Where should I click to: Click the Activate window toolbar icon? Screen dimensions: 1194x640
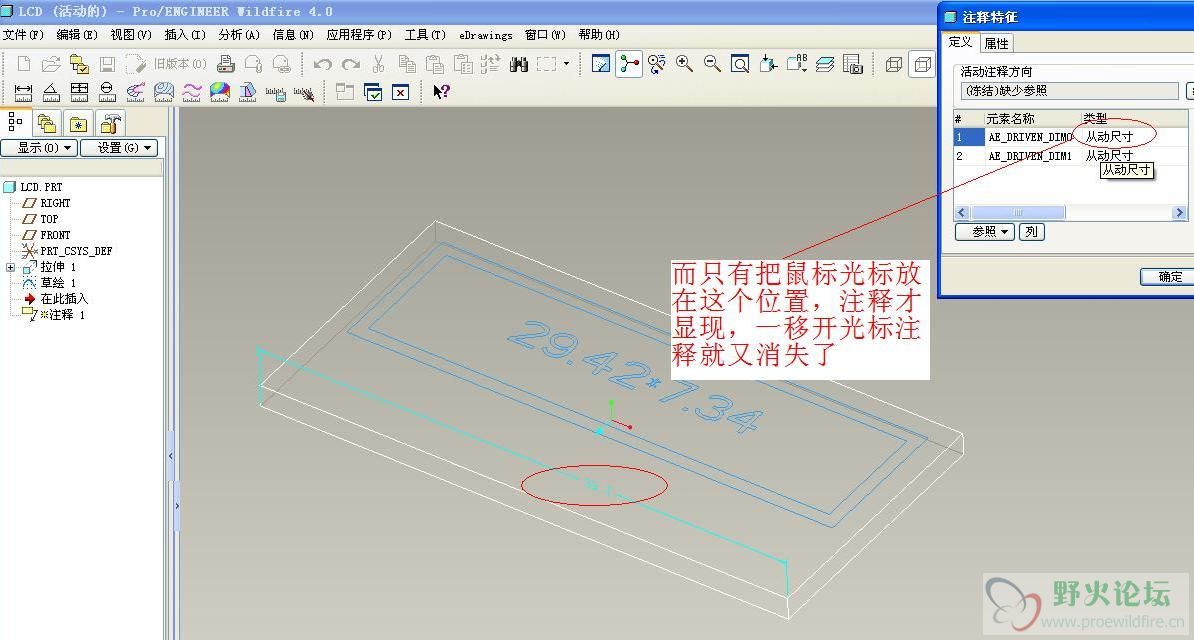373,93
